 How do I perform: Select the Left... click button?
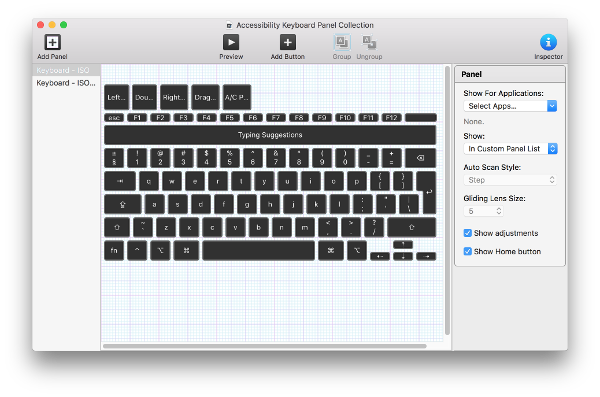(x=116, y=97)
